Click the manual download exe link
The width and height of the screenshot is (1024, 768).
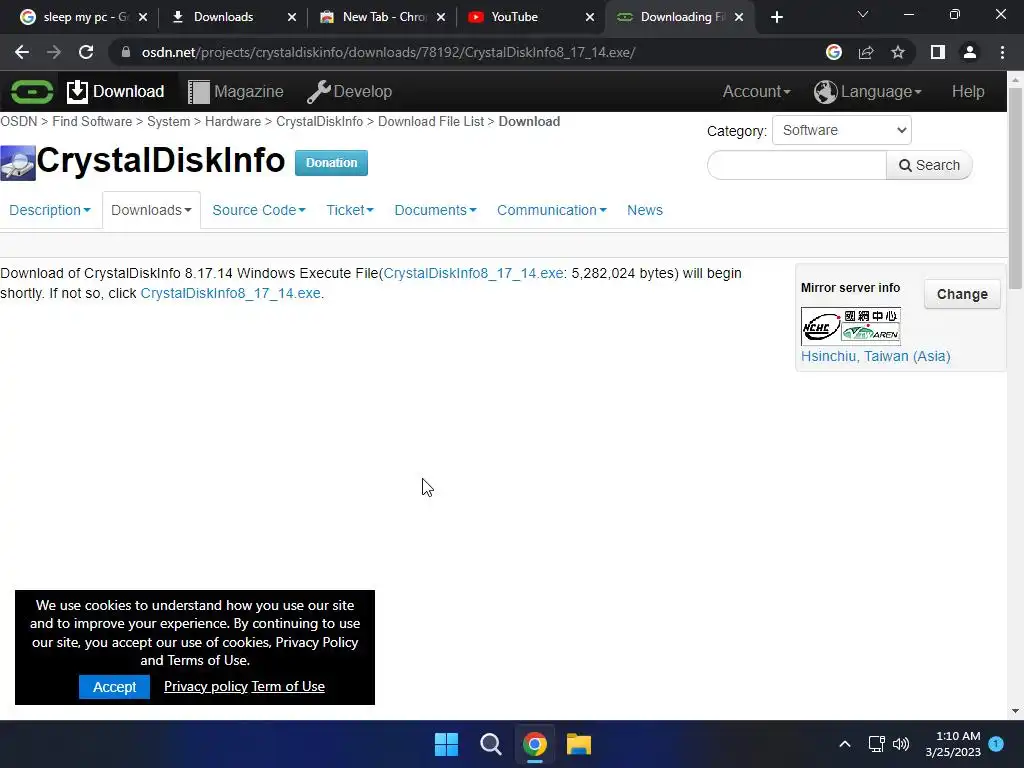[x=231, y=293]
